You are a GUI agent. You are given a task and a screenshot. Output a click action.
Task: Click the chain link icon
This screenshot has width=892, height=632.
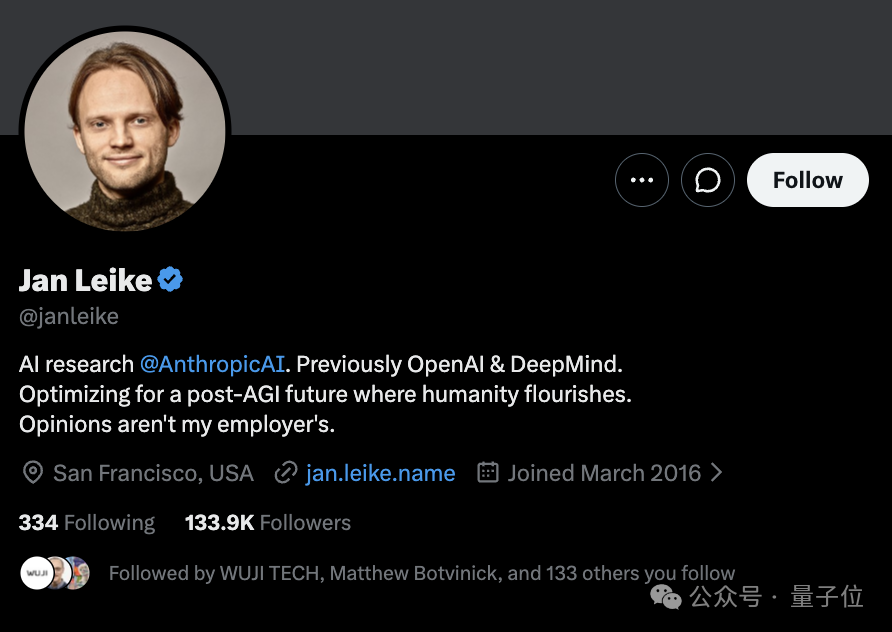tap(286, 473)
